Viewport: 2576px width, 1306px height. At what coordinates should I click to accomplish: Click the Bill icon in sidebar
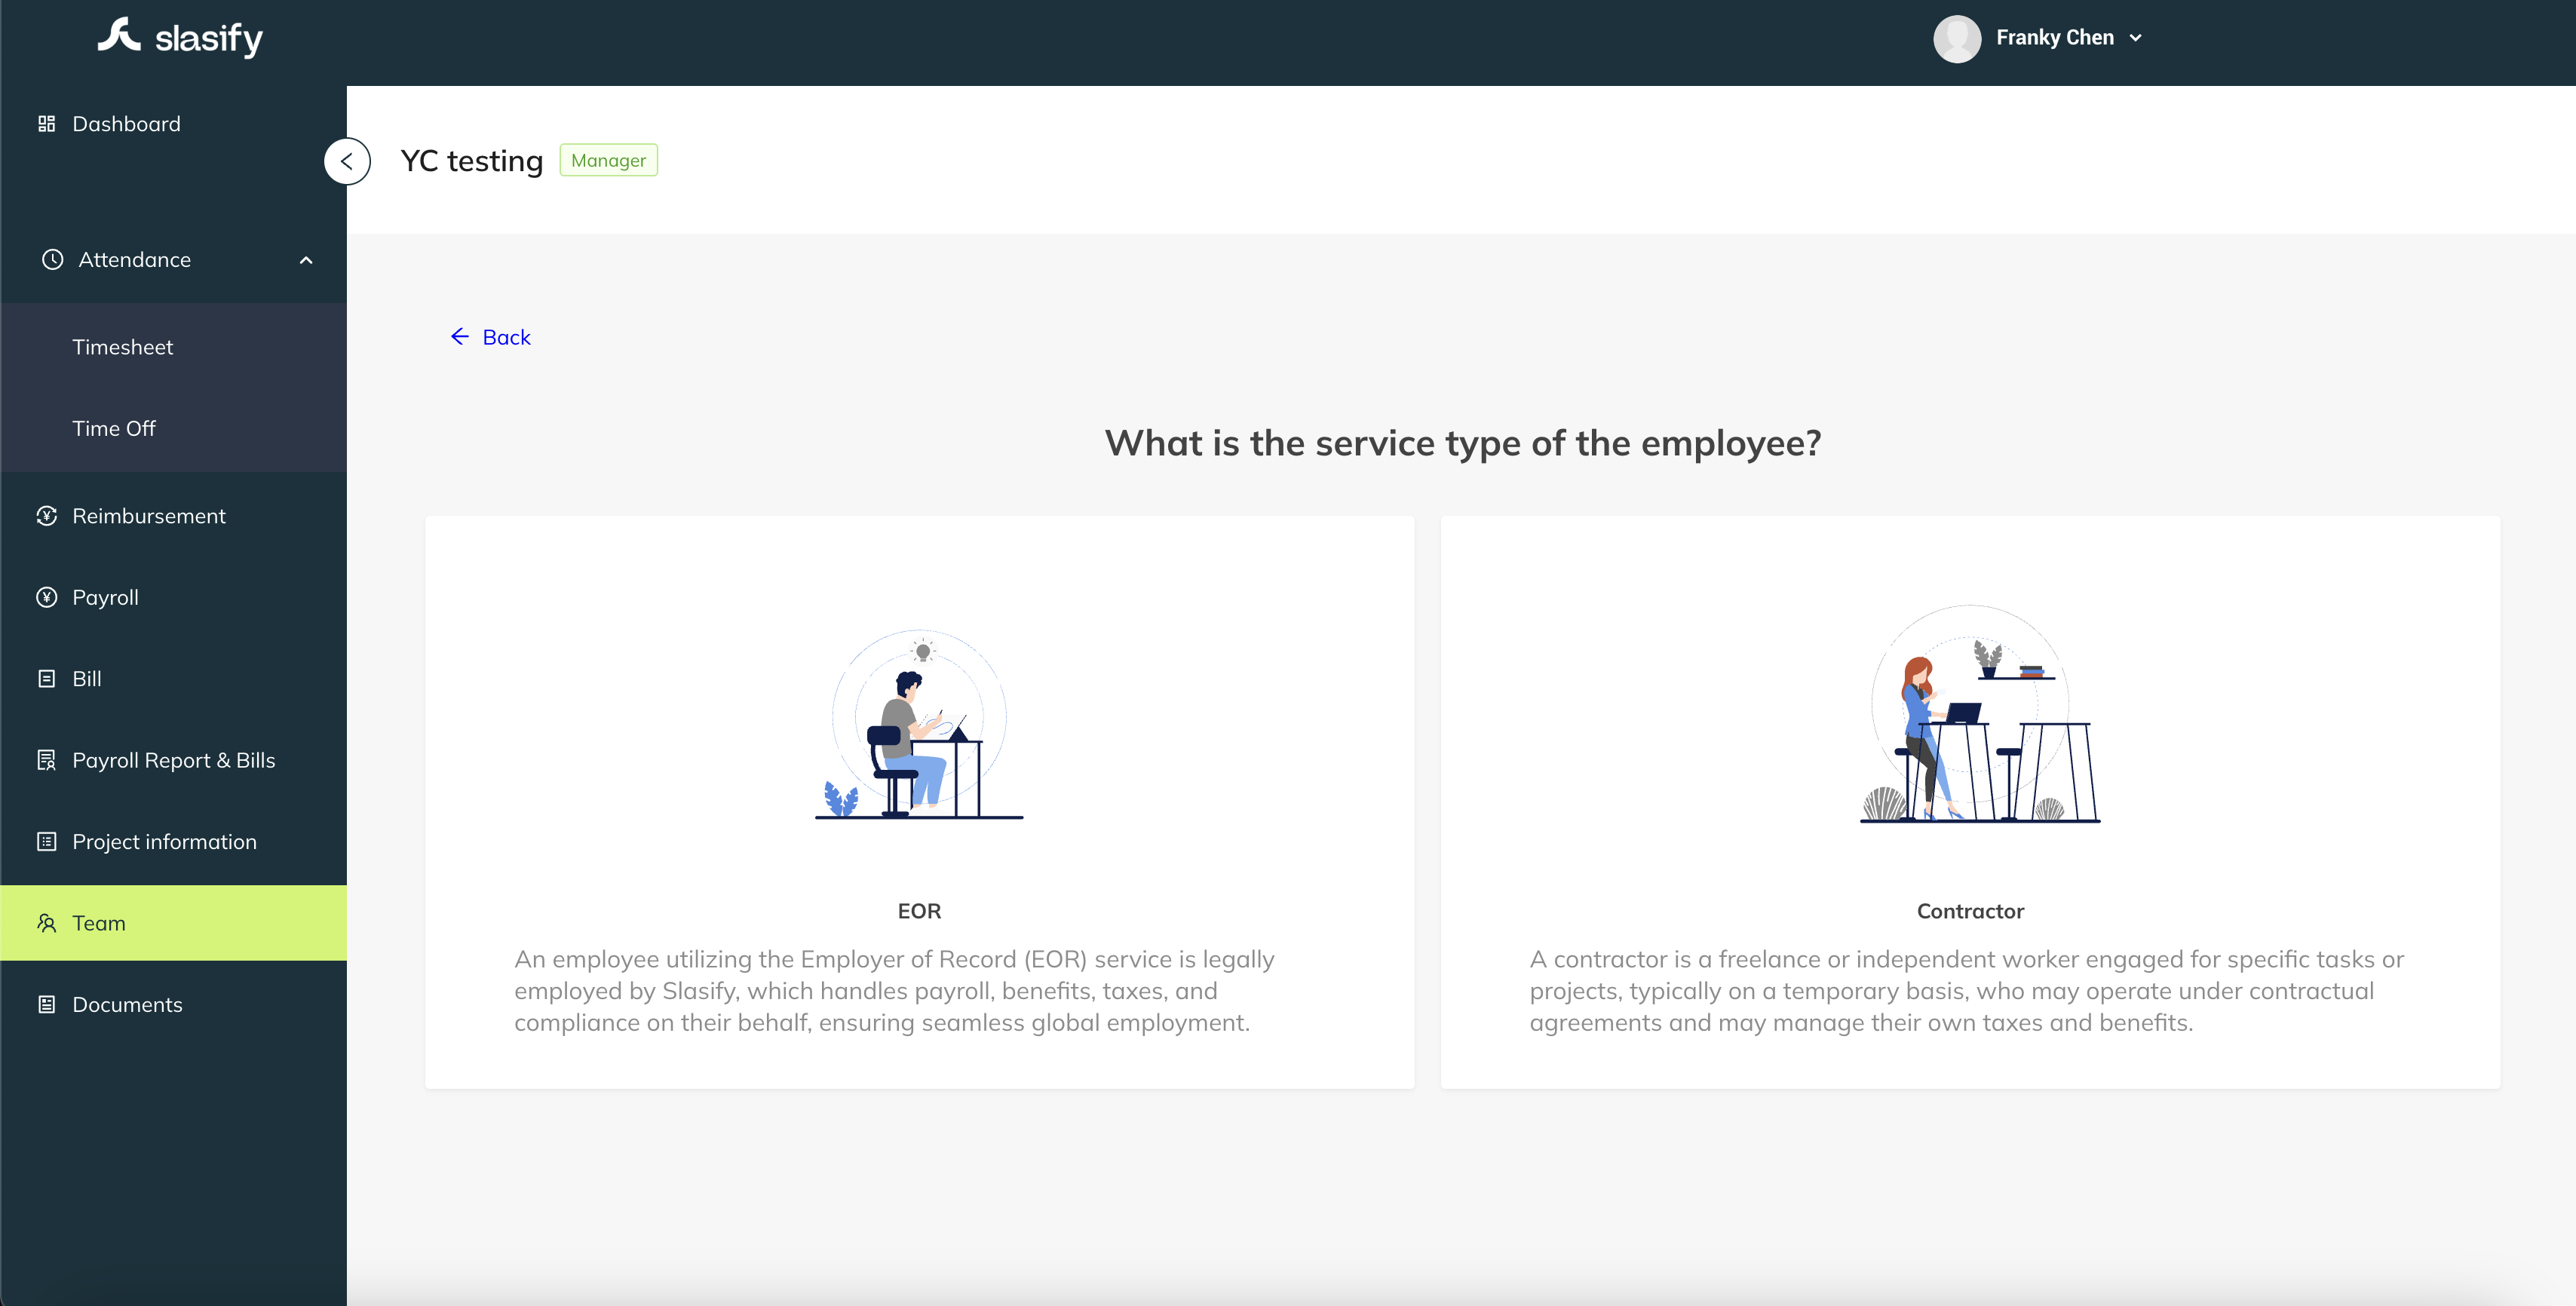point(46,678)
